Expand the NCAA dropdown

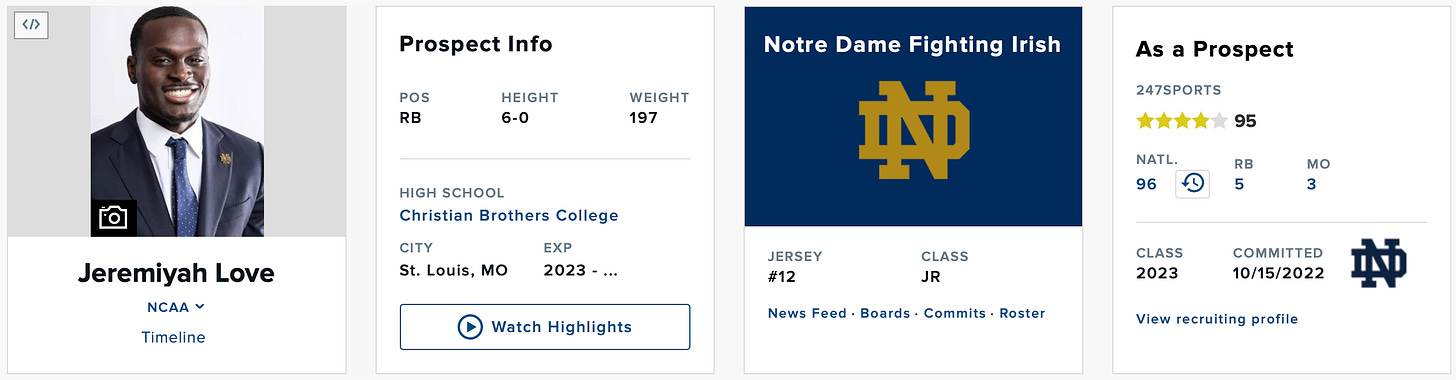[x=176, y=307]
